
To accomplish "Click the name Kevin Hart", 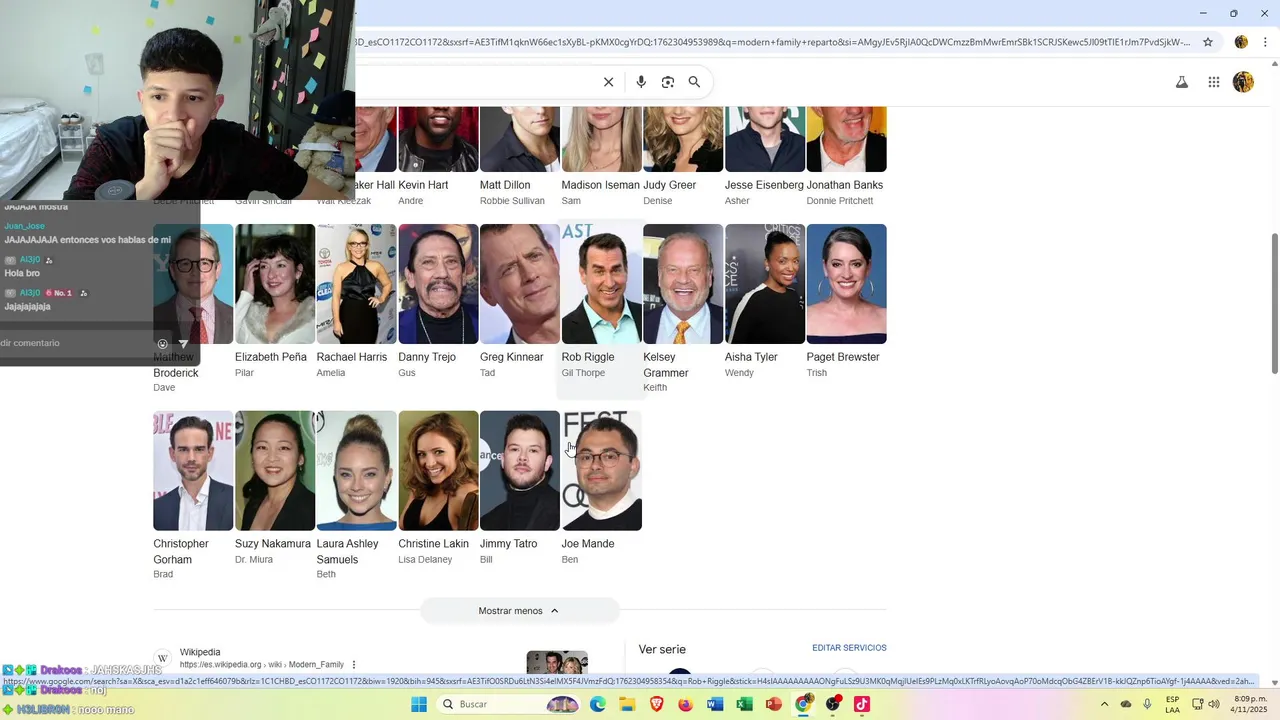I will coord(423,185).
